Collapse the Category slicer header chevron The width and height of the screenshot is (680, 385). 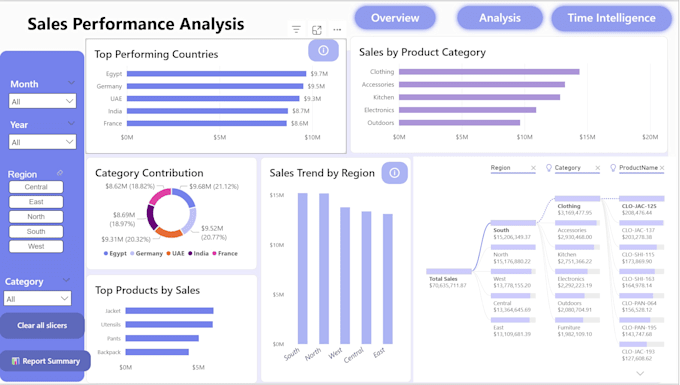pyautogui.click(x=66, y=280)
